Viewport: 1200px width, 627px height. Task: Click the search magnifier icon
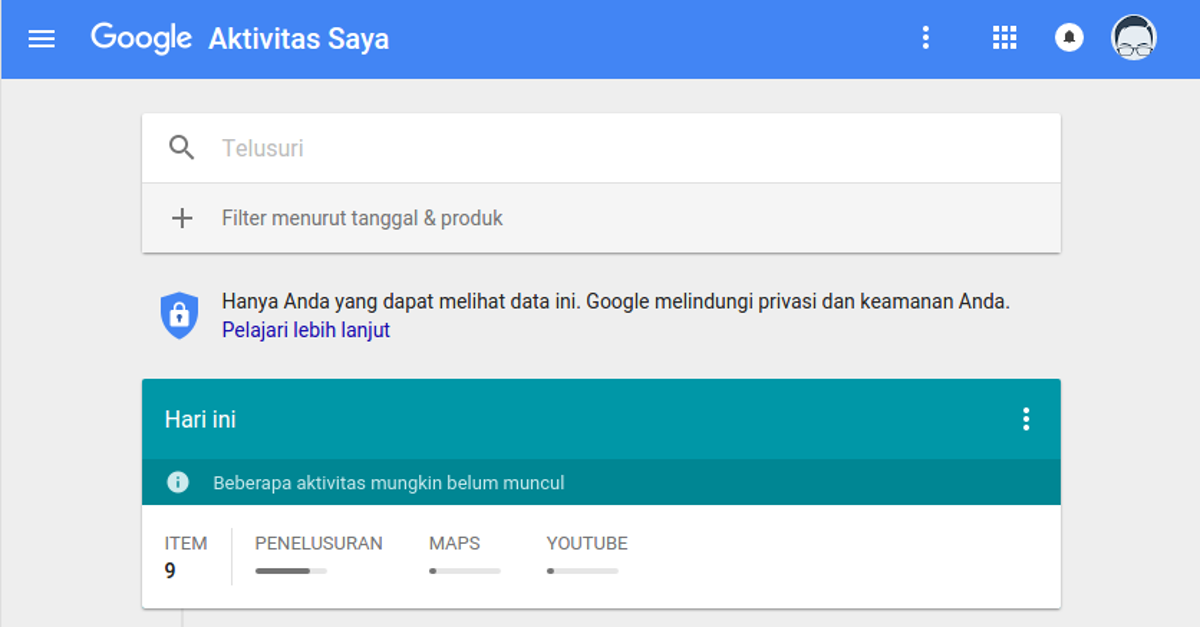tap(181, 148)
